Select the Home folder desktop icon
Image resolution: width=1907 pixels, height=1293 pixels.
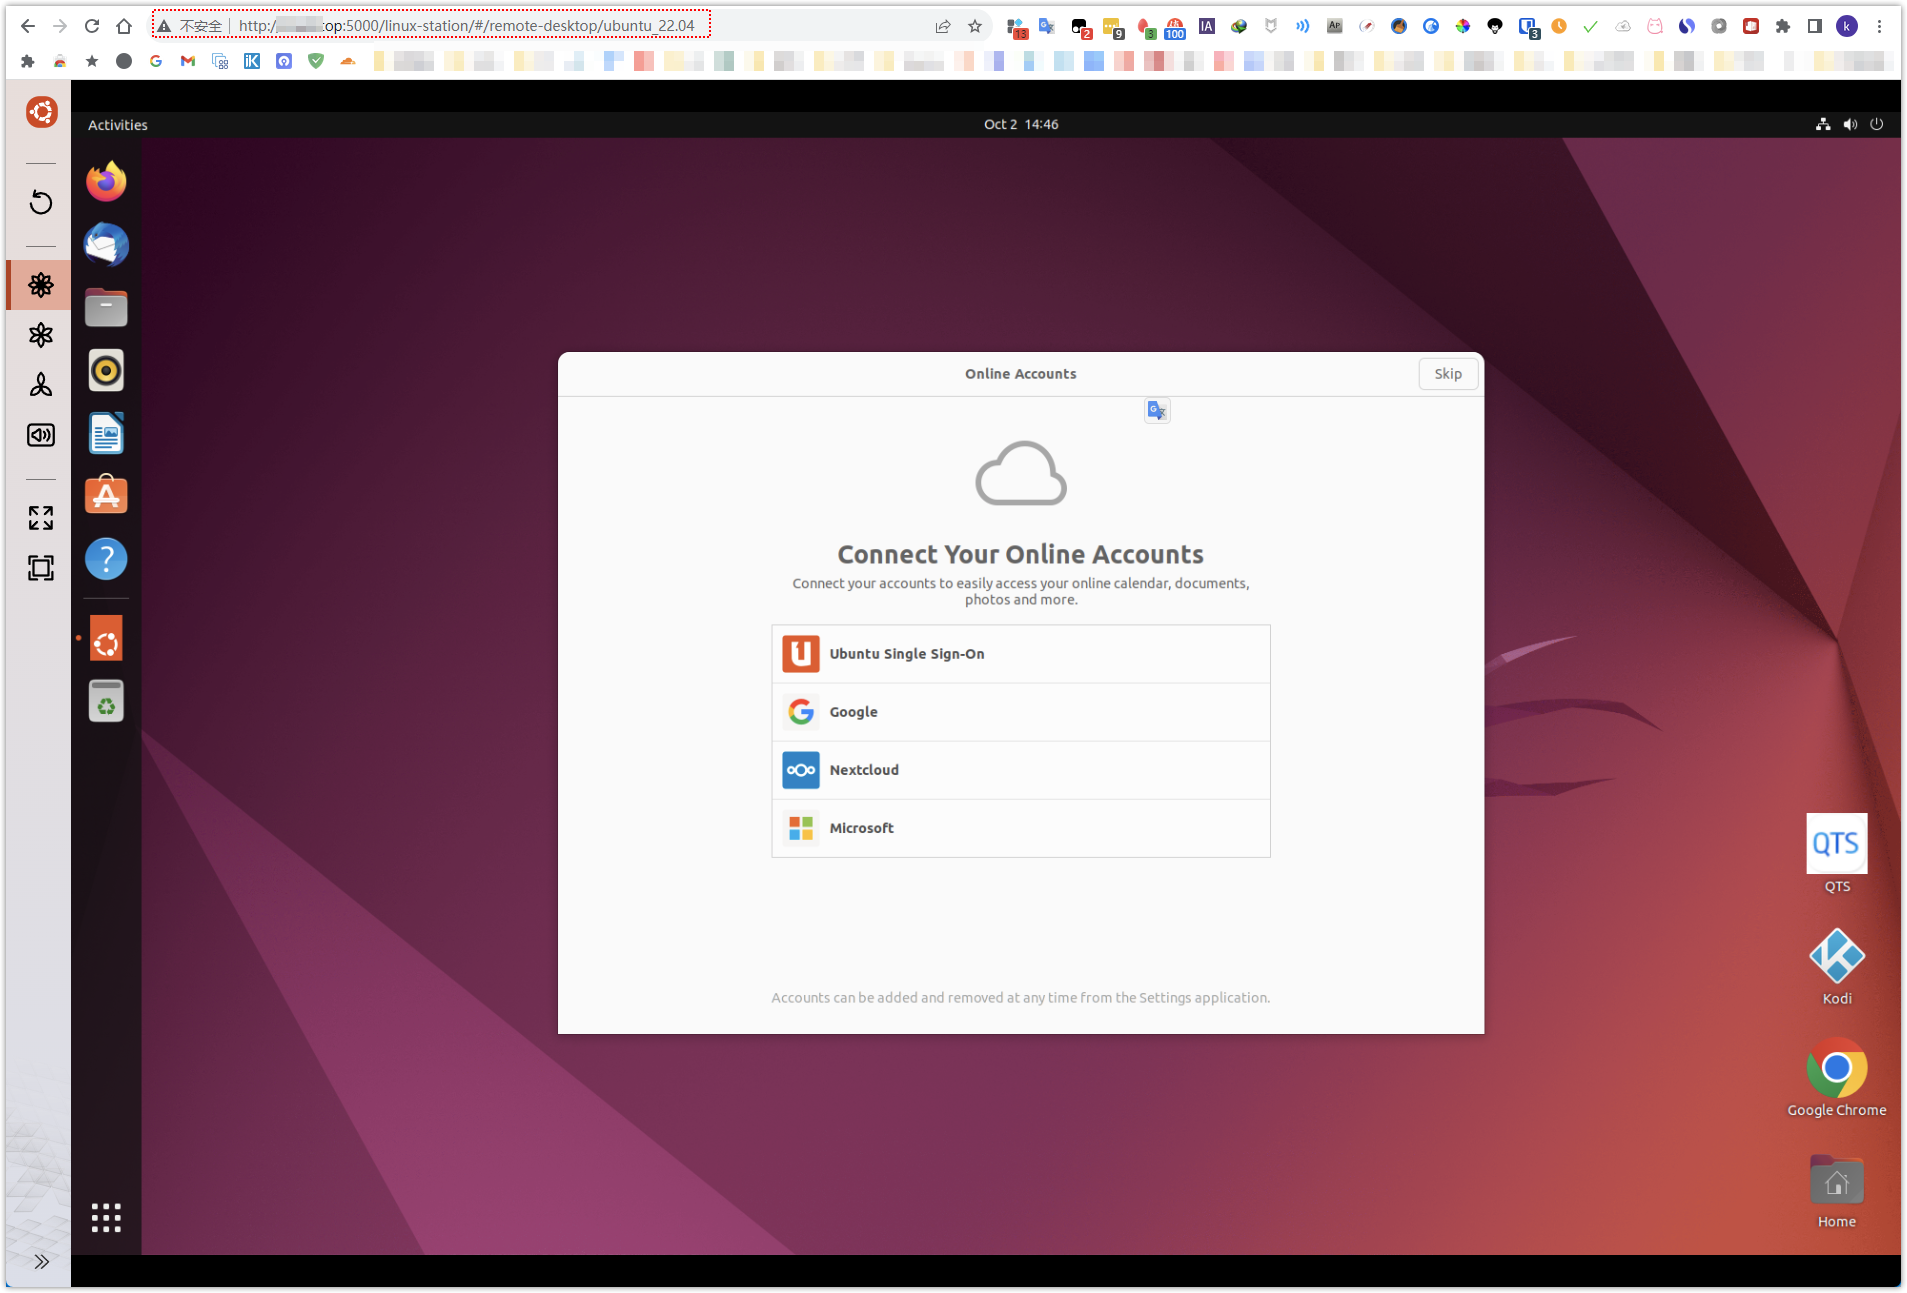click(x=1837, y=1191)
